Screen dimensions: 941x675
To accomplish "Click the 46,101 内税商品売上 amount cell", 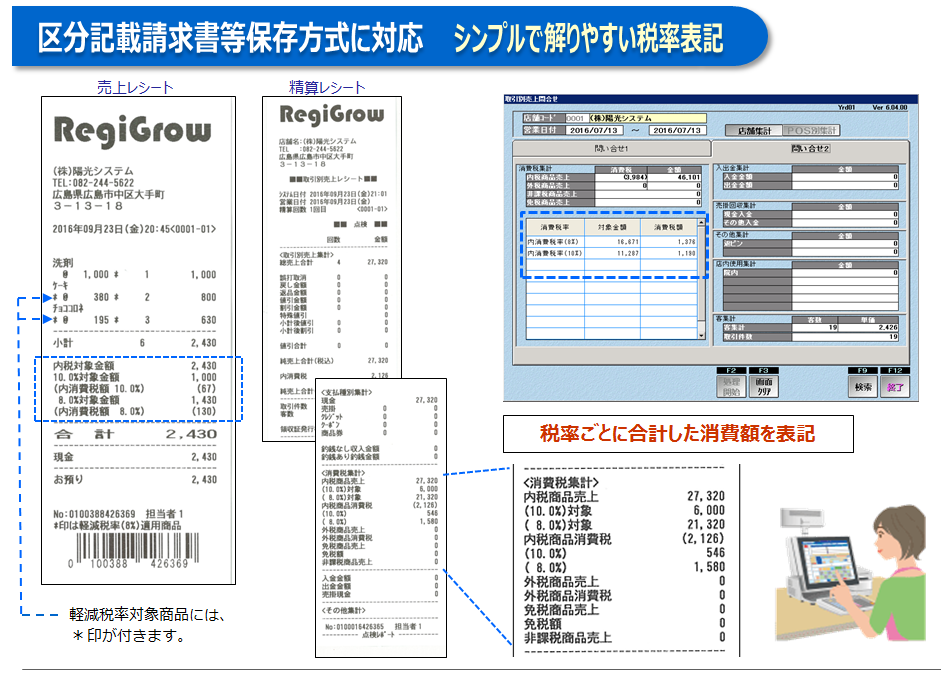I will (x=675, y=178).
